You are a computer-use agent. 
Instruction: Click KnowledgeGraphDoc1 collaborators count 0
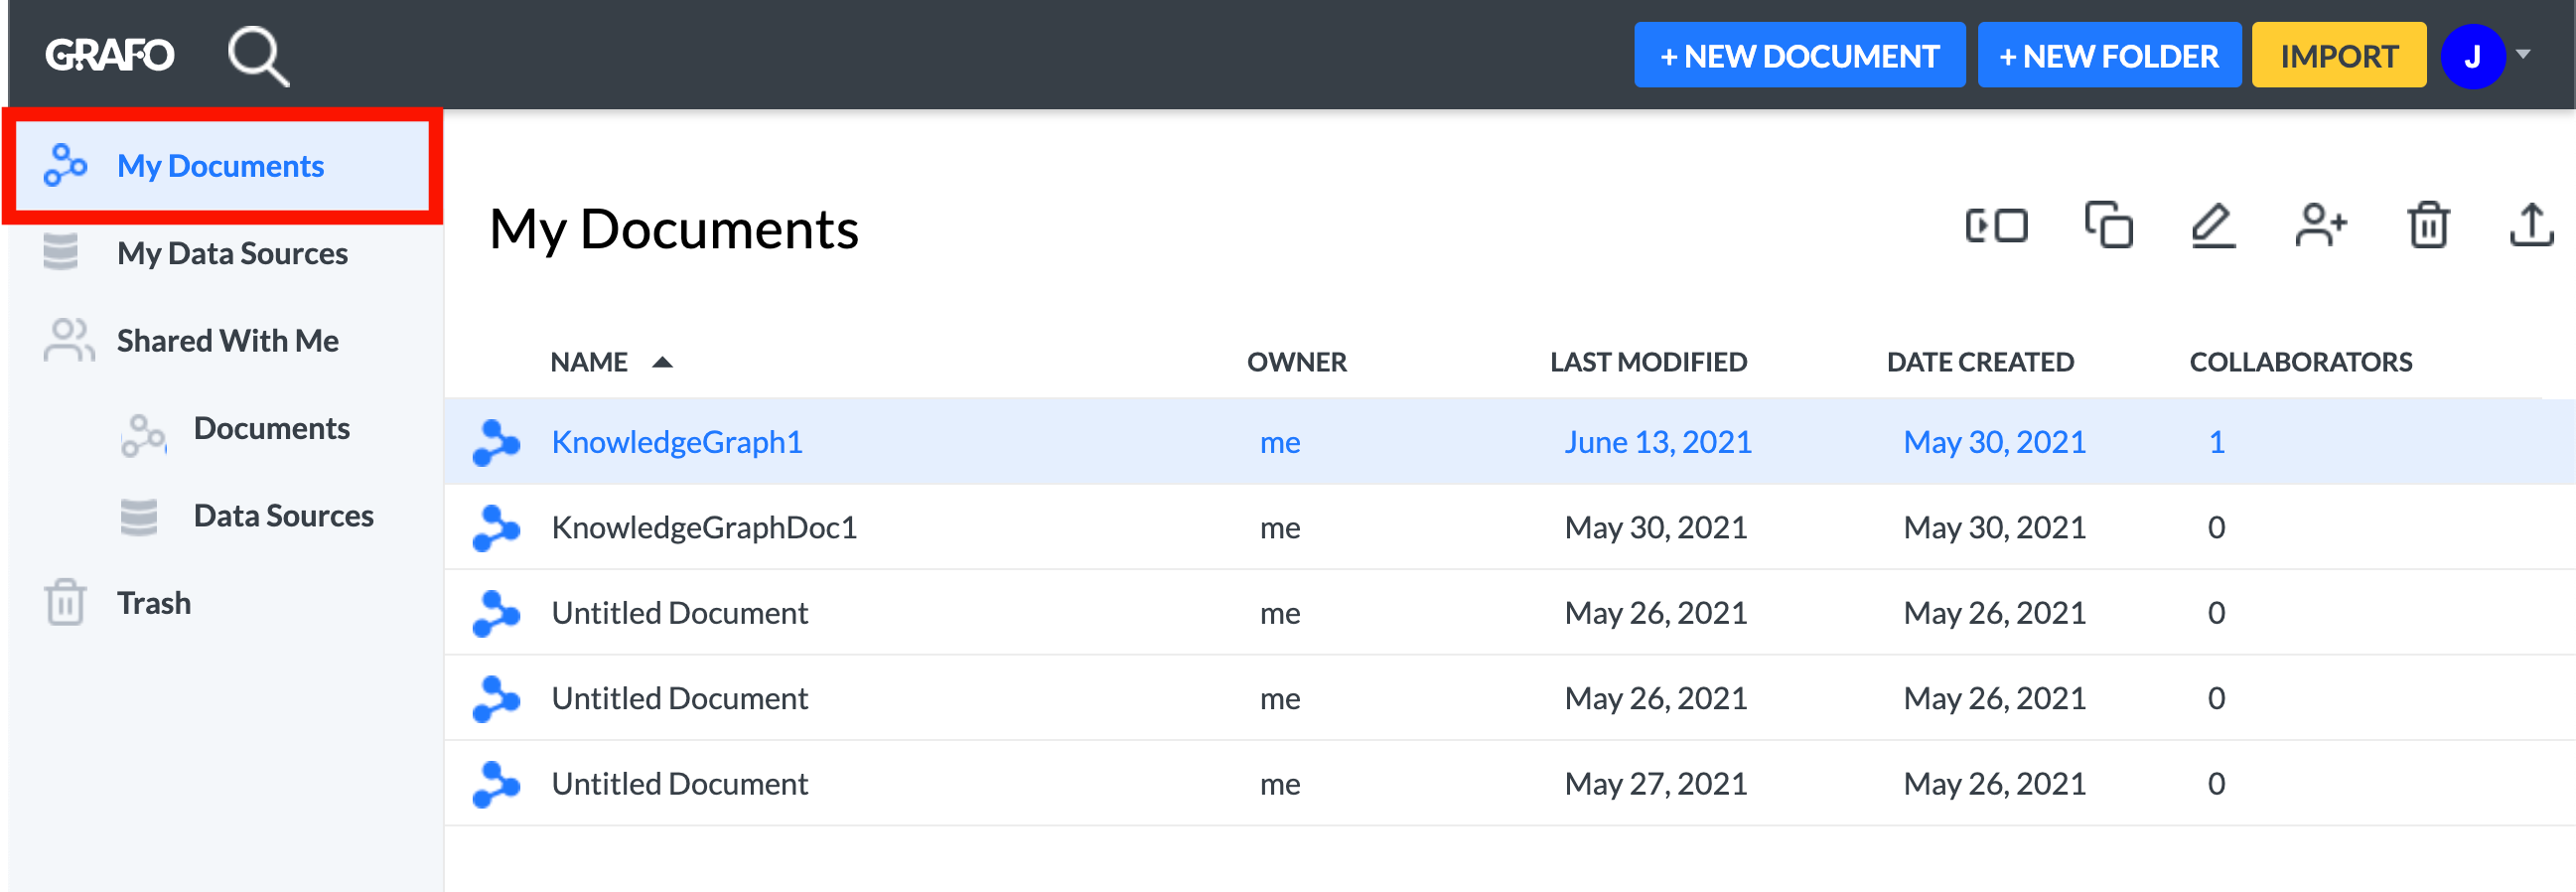click(x=2216, y=527)
